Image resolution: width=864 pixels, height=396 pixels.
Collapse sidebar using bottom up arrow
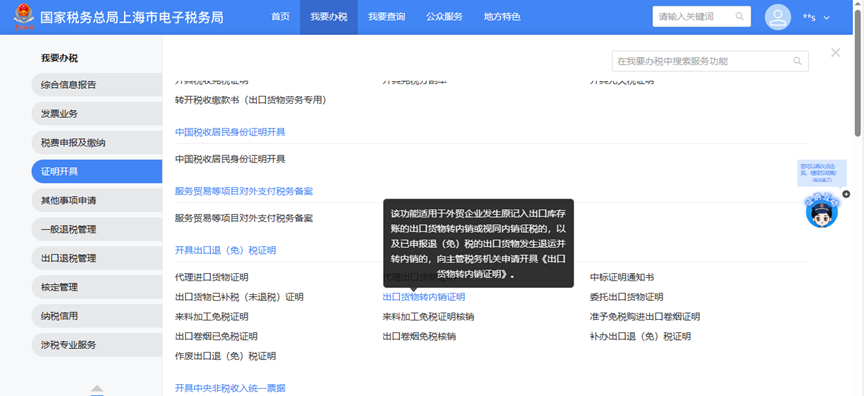[97, 389]
